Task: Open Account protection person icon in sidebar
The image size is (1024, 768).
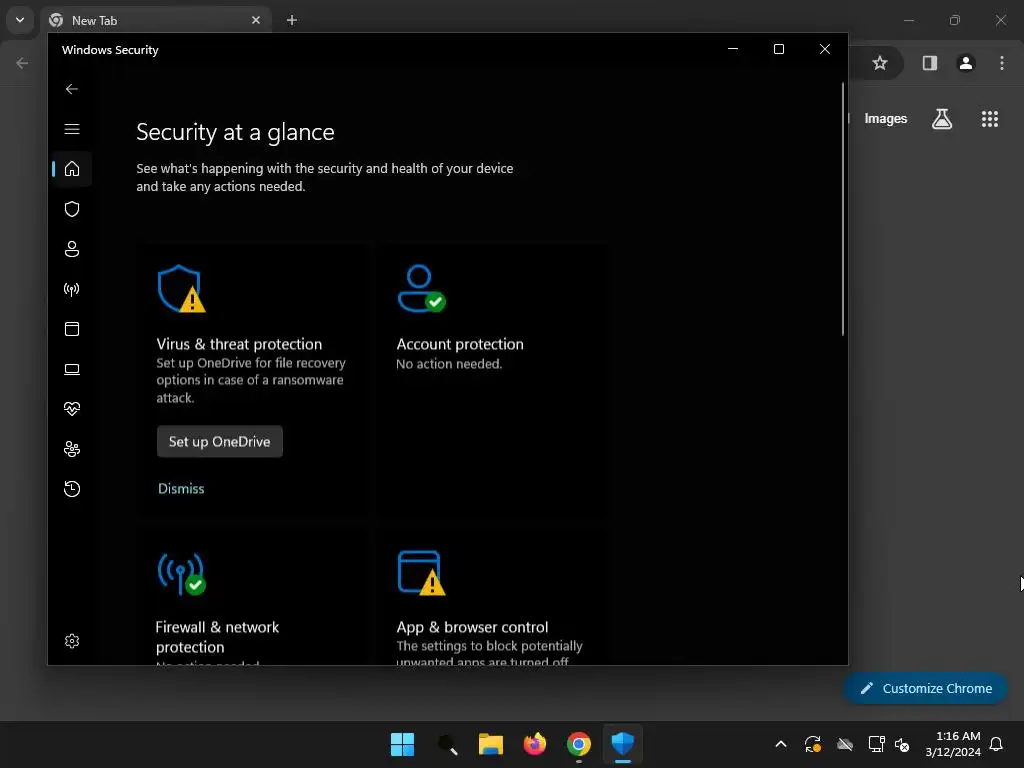Action: (x=72, y=249)
